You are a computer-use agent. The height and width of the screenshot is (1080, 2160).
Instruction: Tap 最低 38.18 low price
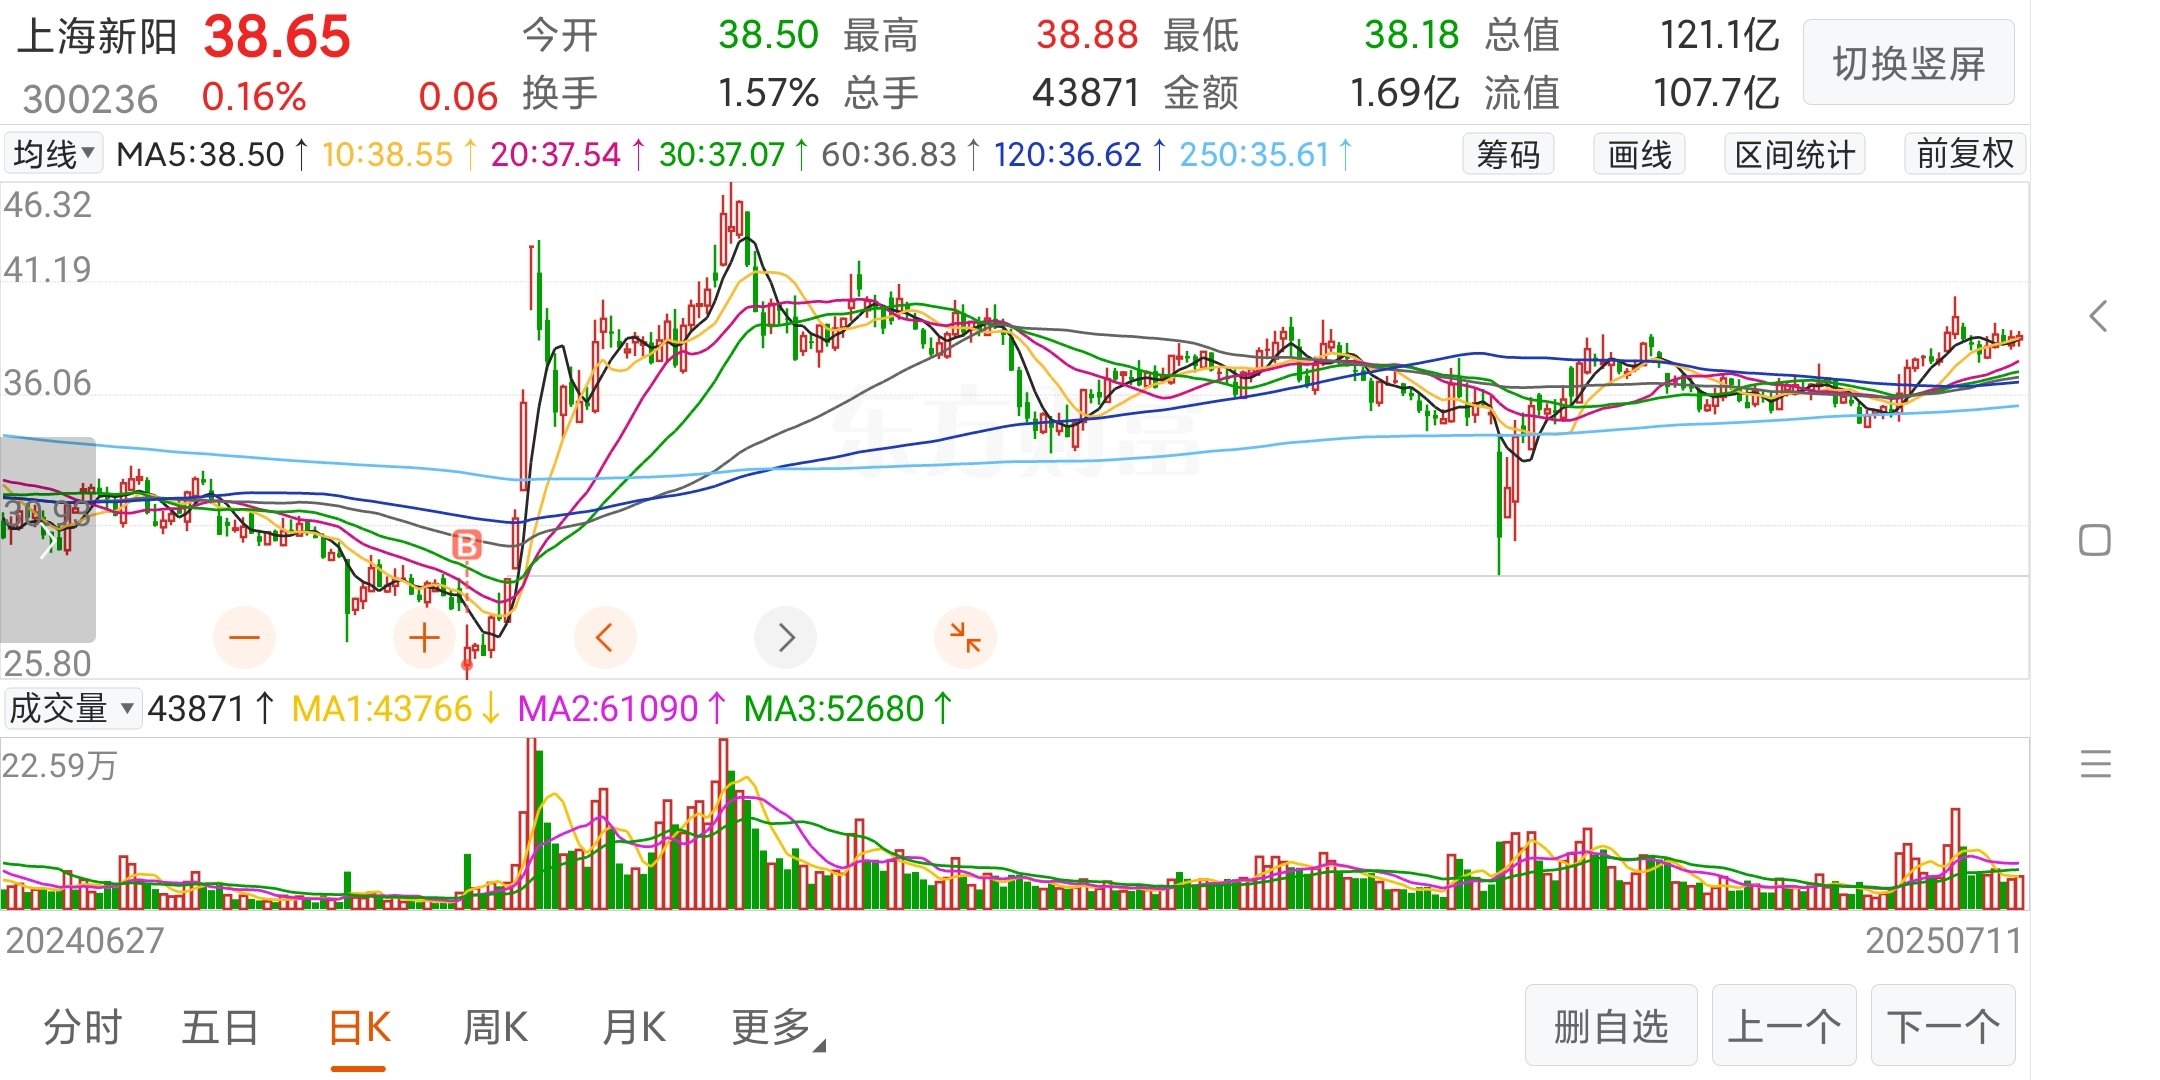1412,35
